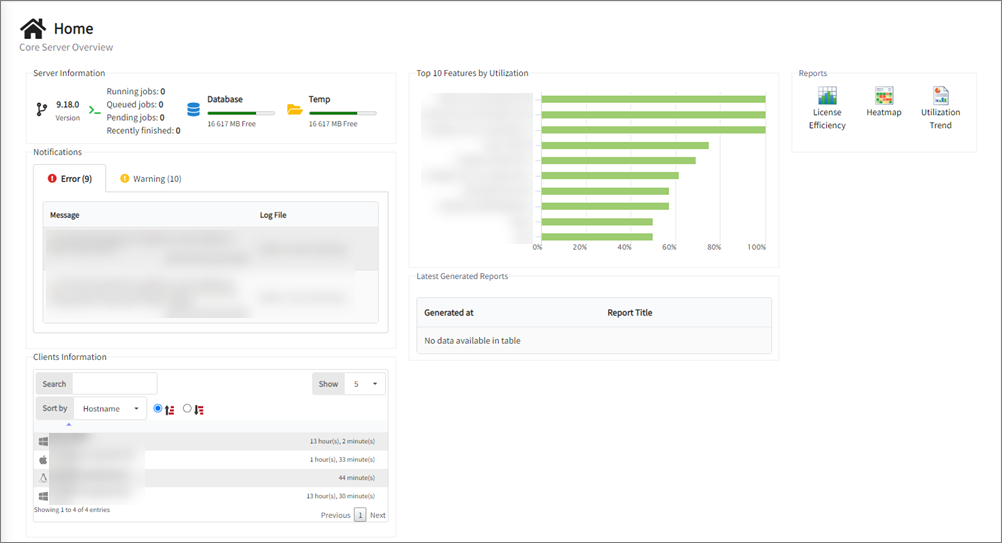Viewport: 1002px width, 543px height.
Task: Click the Home house icon
Action: (33, 28)
